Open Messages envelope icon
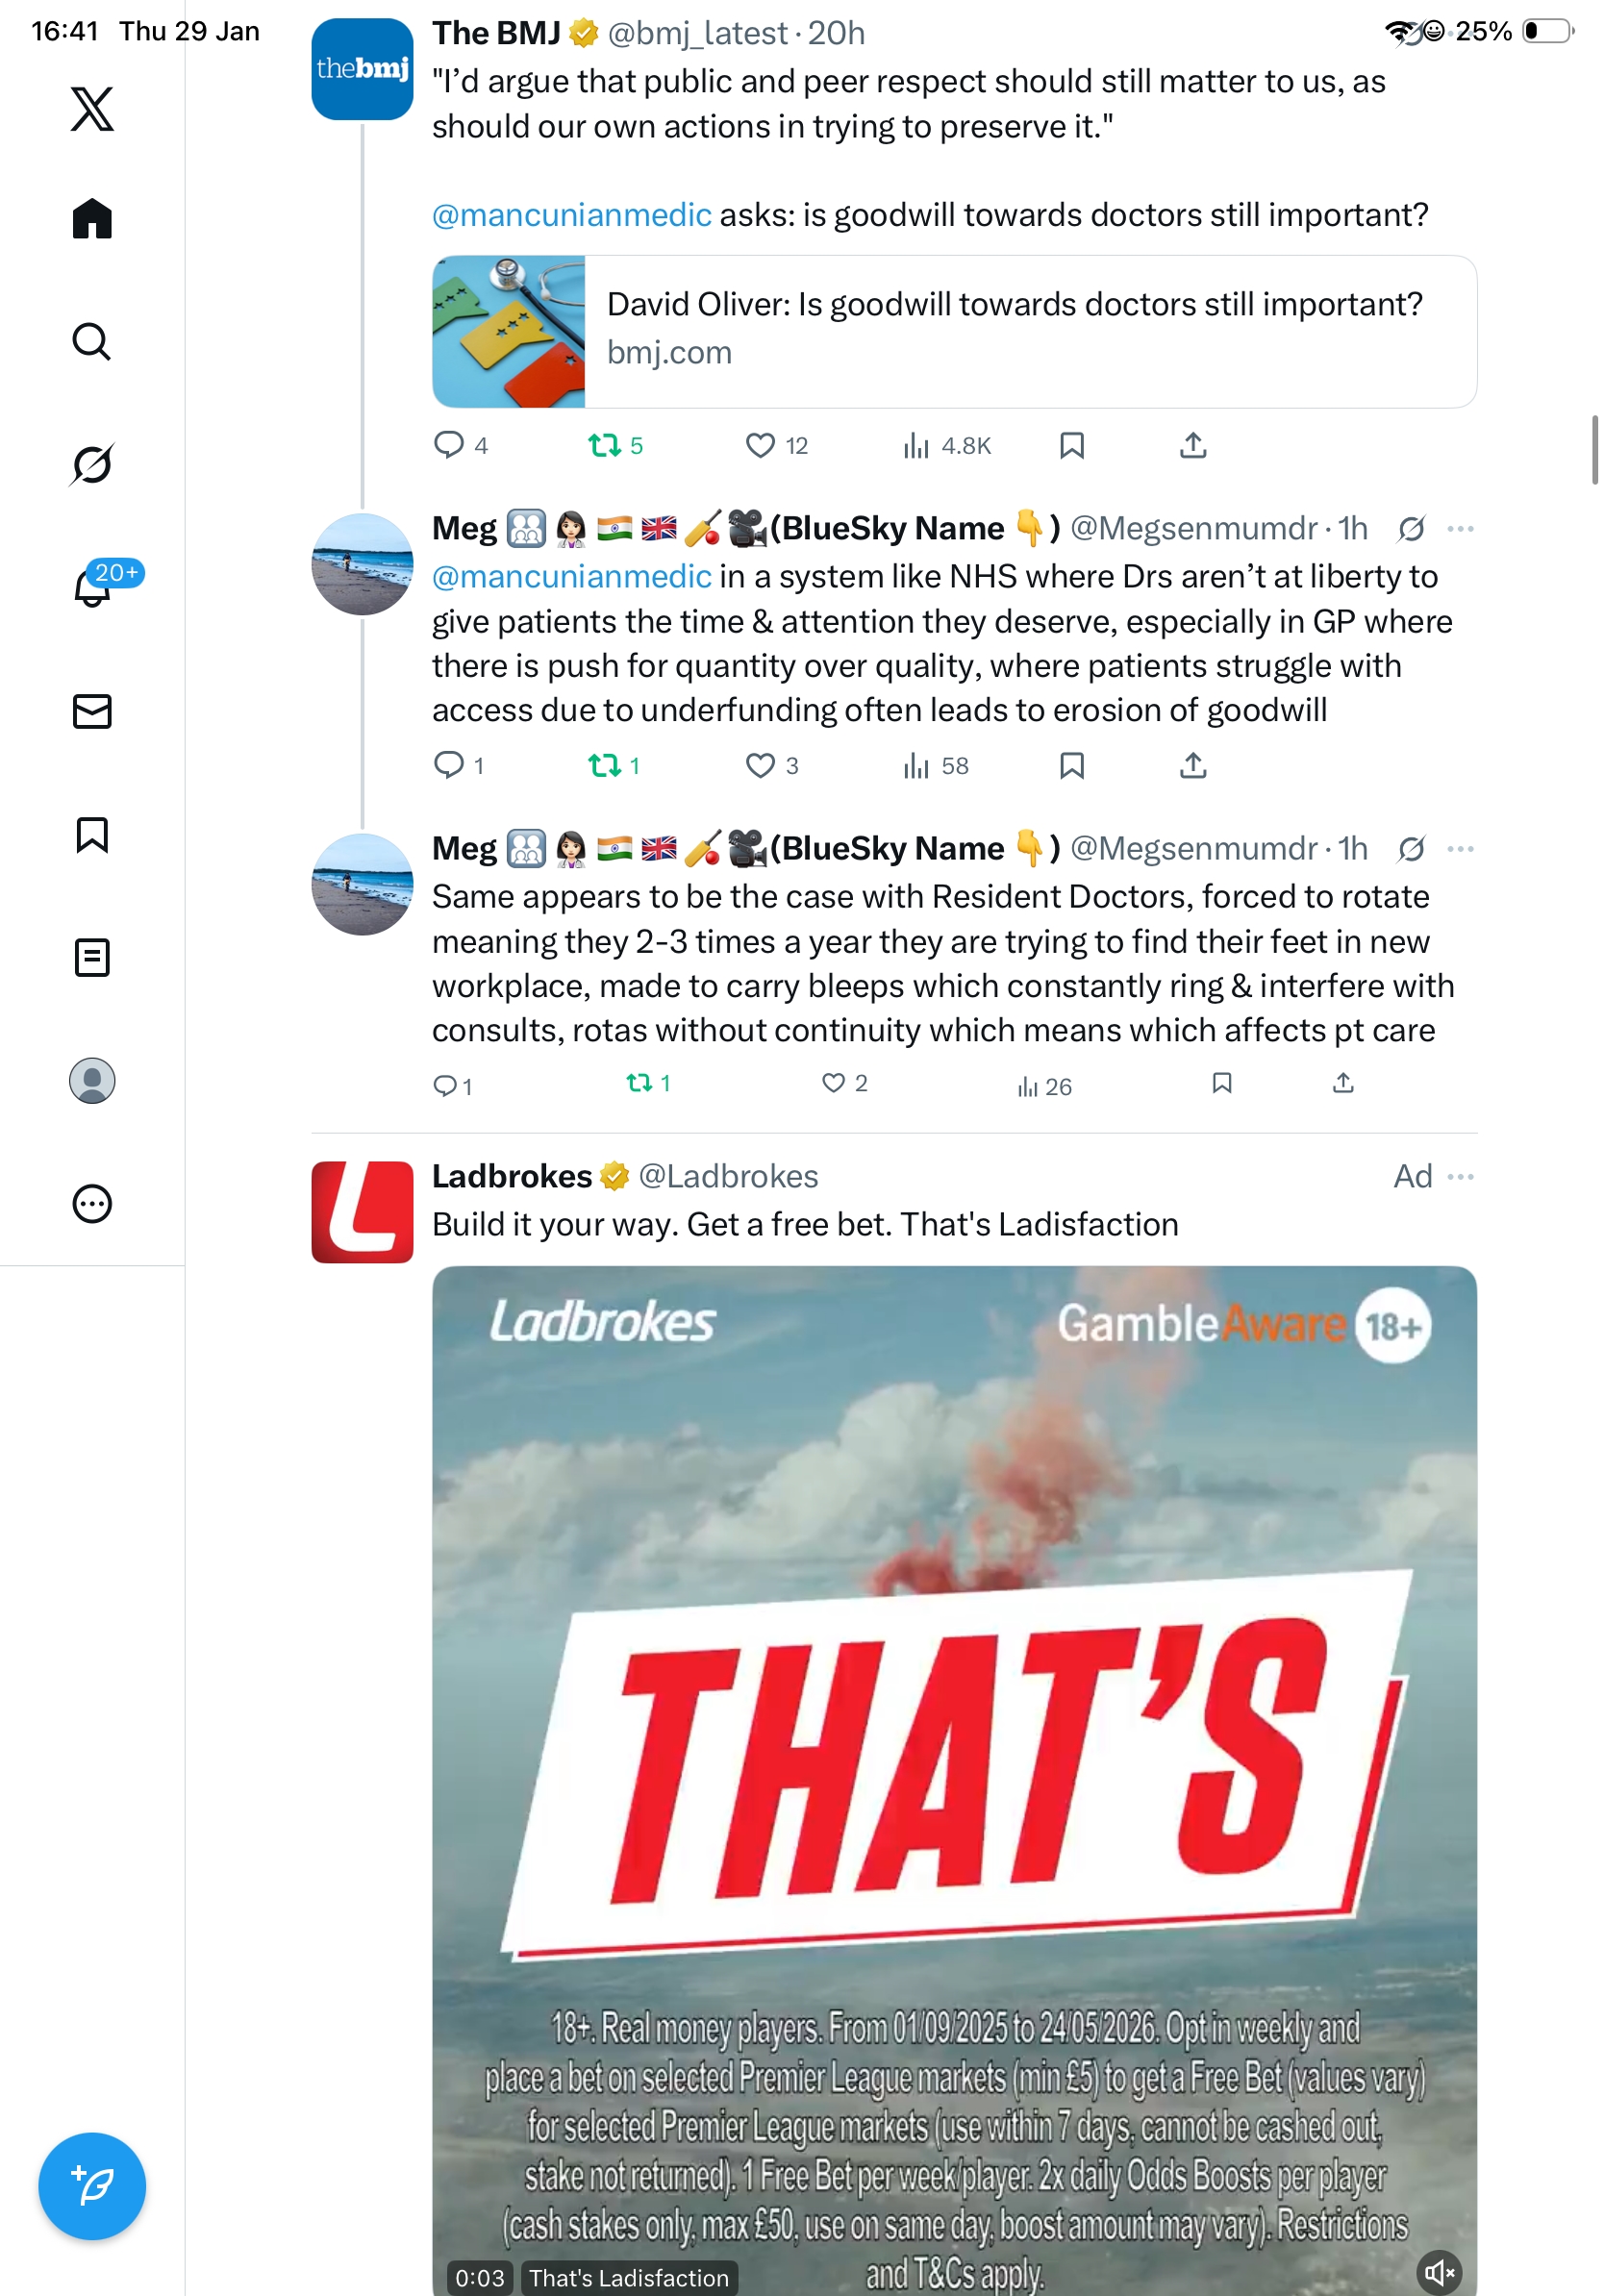Screen dimensions: 1604x2296 coord(92,711)
